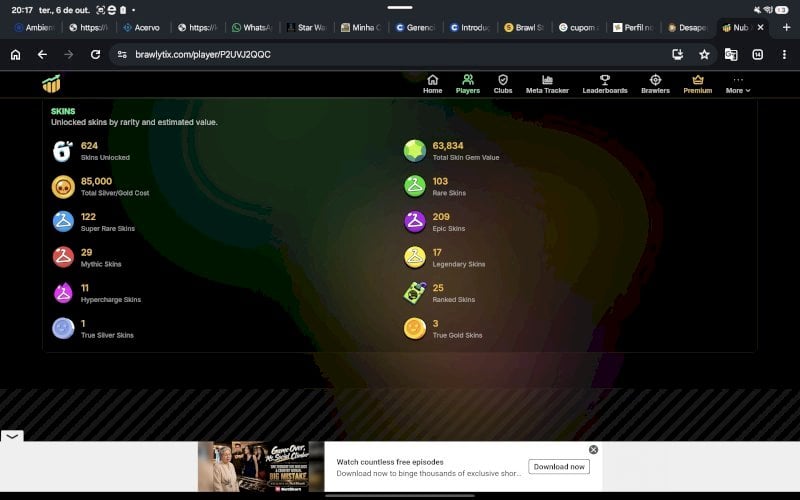The height and width of the screenshot is (500, 800).
Task: Open a new tab with plus button
Action: pos(786,28)
